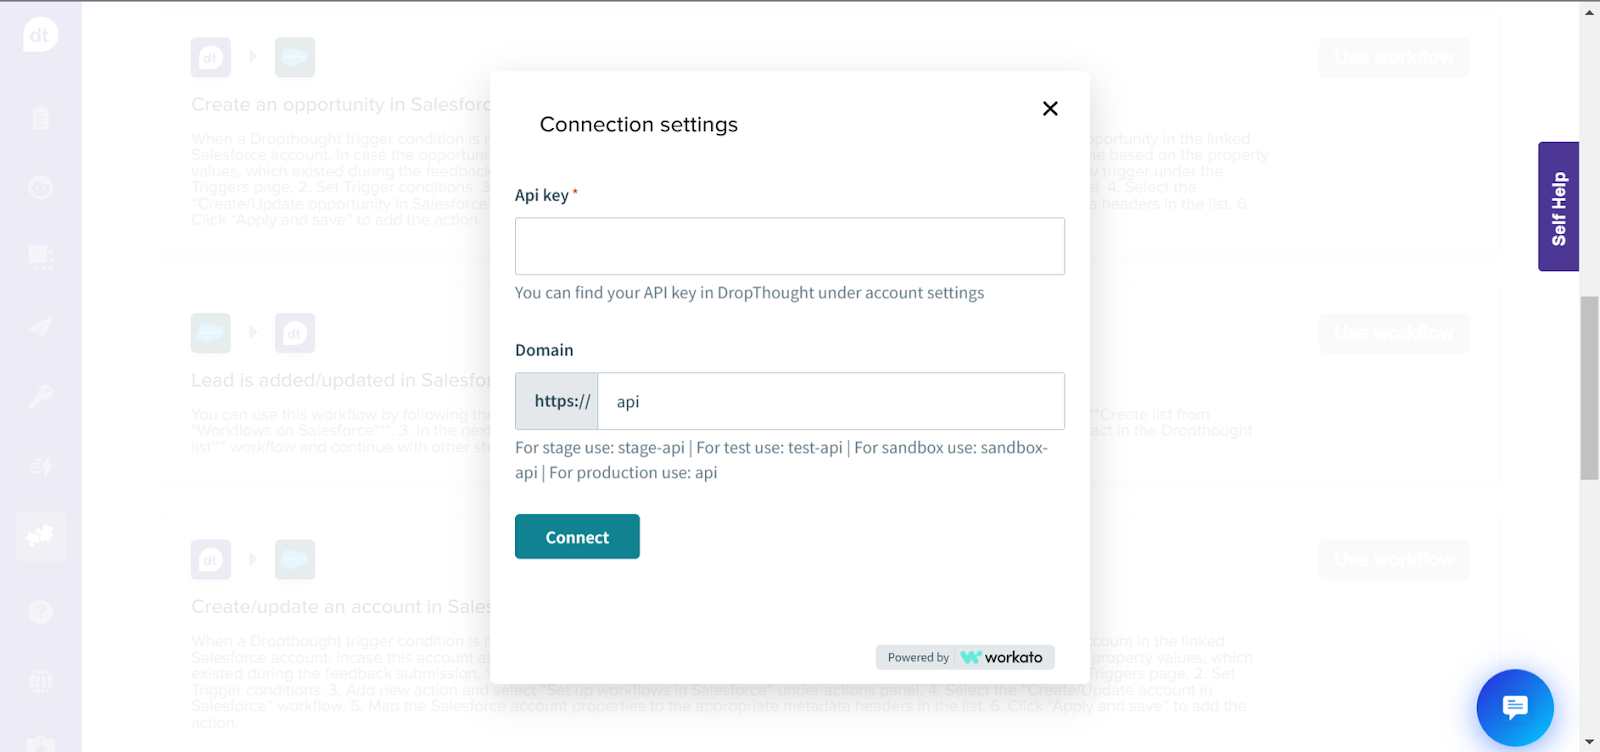
Task: Open the smiley face sidebar icon
Action: pos(40,187)
